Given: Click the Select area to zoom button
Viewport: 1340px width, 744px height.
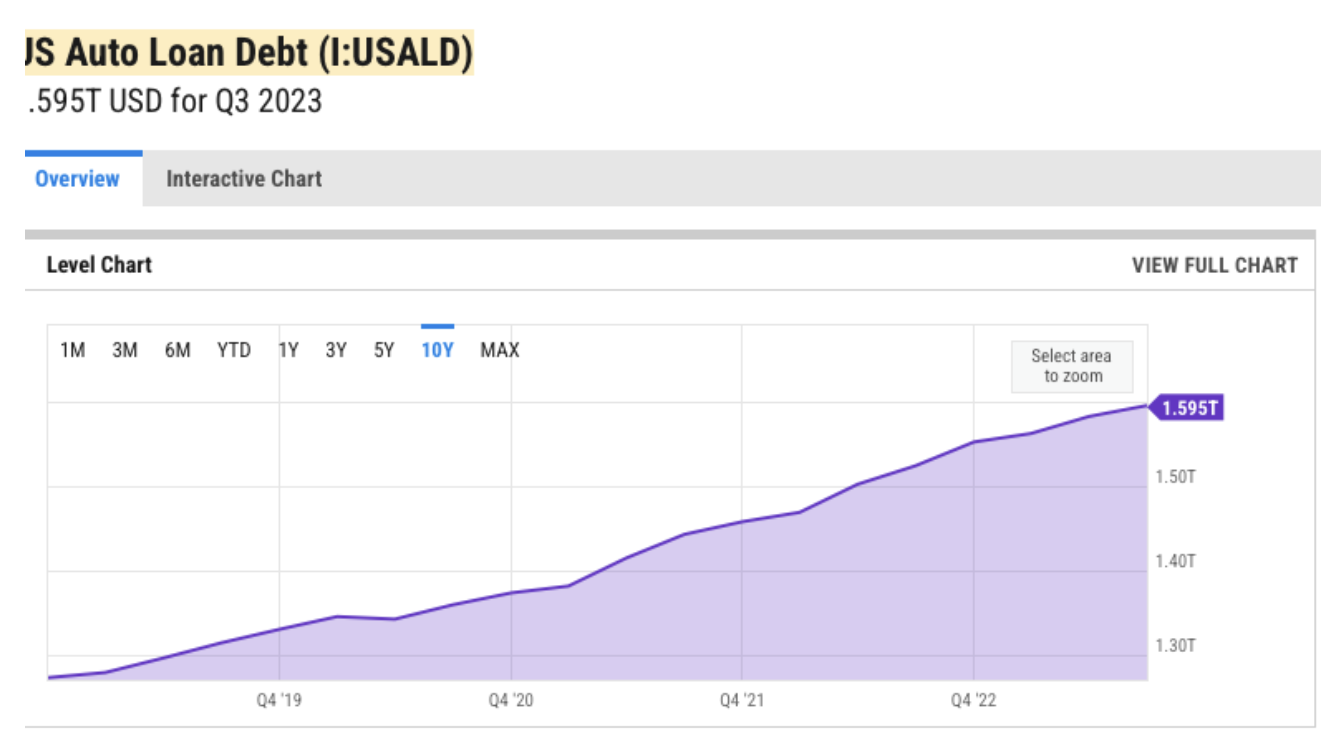Looking at the screenshot, I should pyautogui.click(x=1071, y=366).
